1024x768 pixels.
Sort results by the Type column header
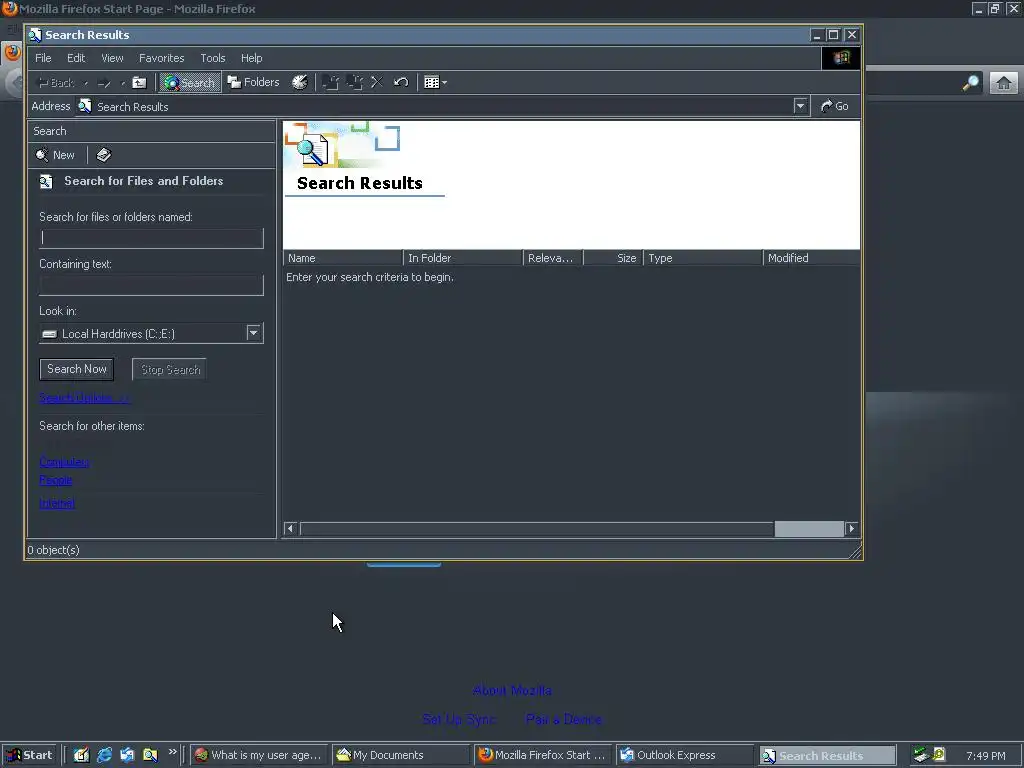click(703, 258)
